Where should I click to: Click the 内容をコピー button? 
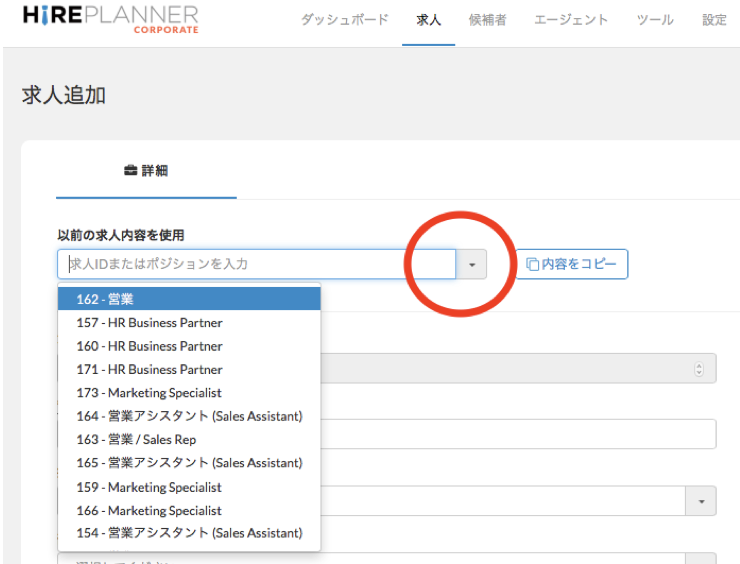[x=572, y=264]
